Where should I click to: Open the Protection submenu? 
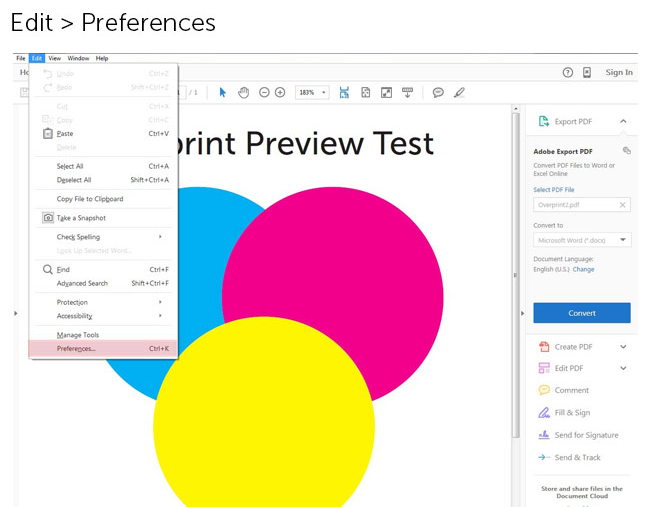coord(103,302)
